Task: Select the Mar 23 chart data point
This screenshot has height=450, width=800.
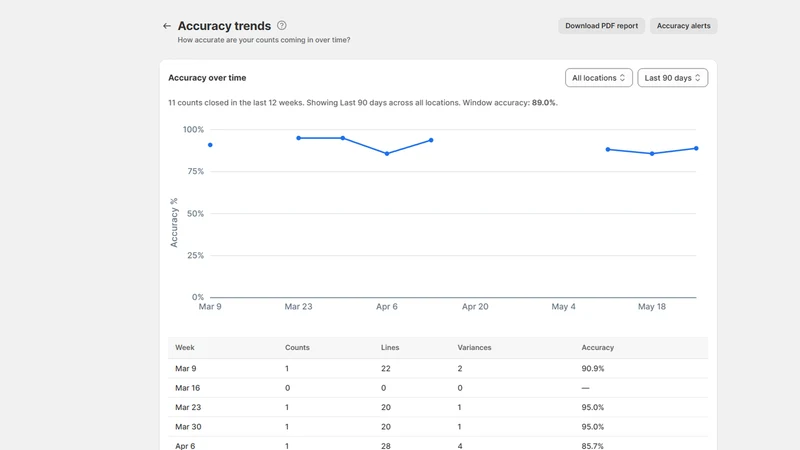Action: [x=298, y=138]
